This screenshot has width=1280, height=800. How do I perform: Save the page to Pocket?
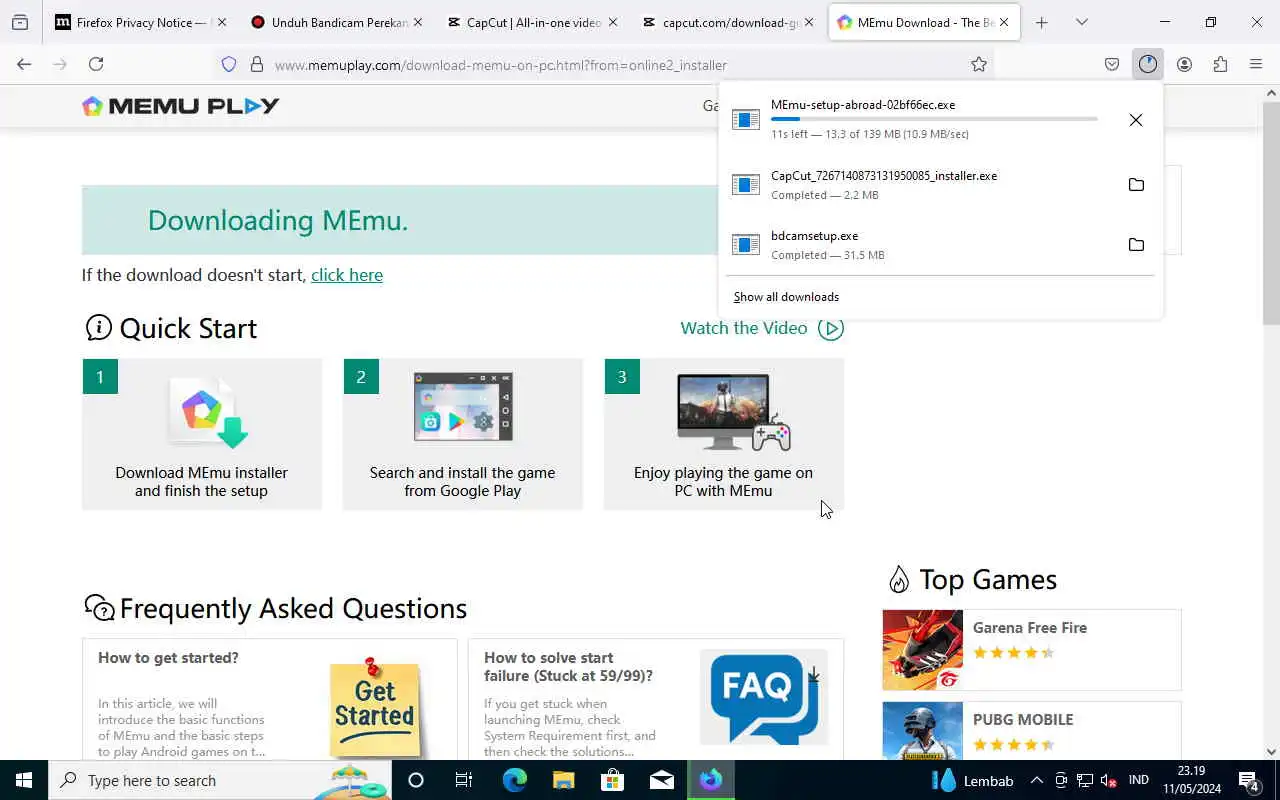[1112, 64]
